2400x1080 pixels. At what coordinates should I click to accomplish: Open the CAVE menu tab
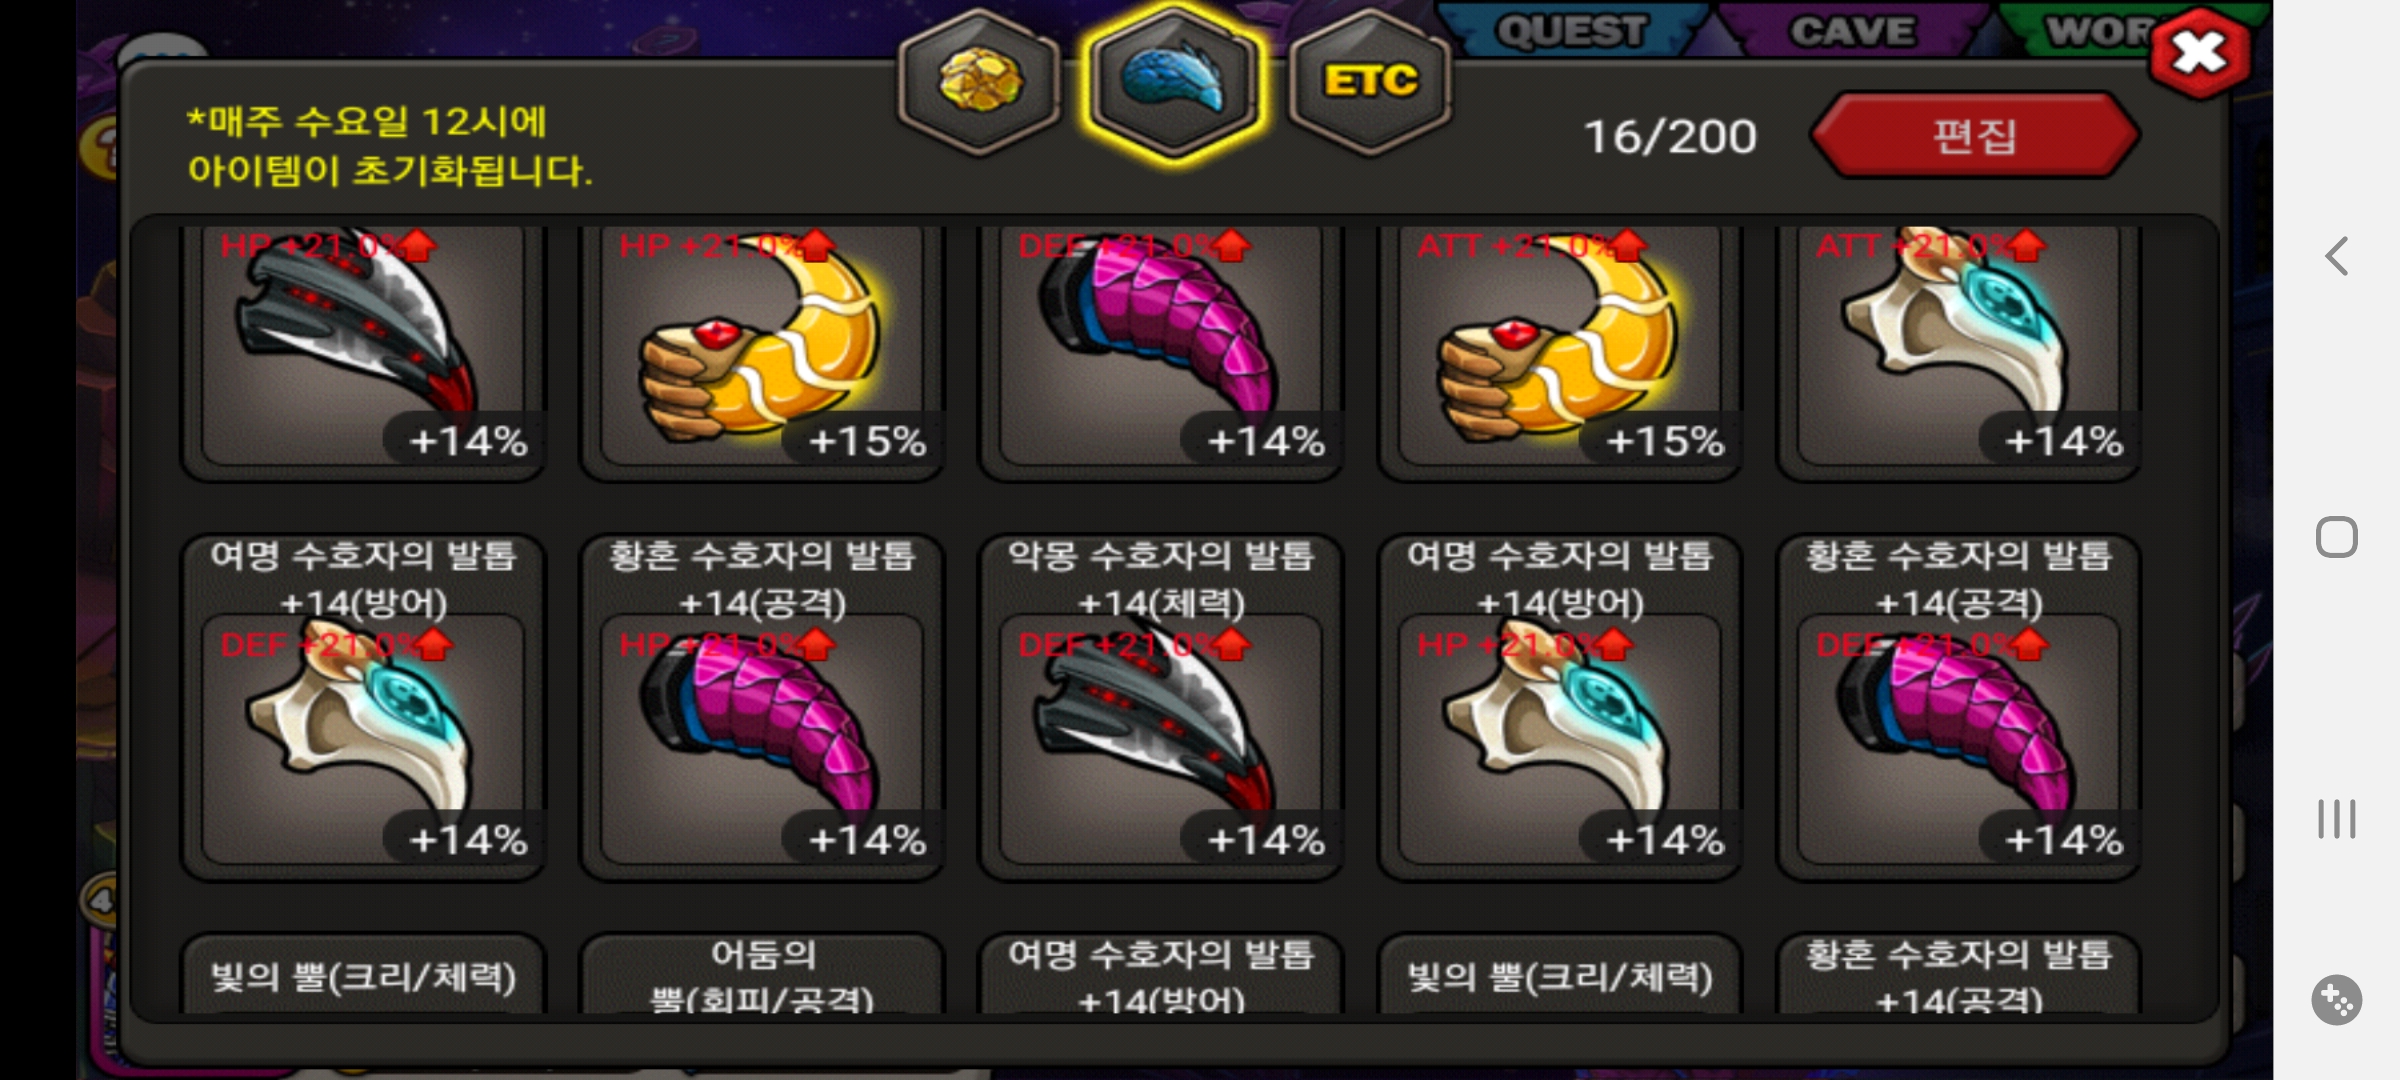pos(1853,30)
